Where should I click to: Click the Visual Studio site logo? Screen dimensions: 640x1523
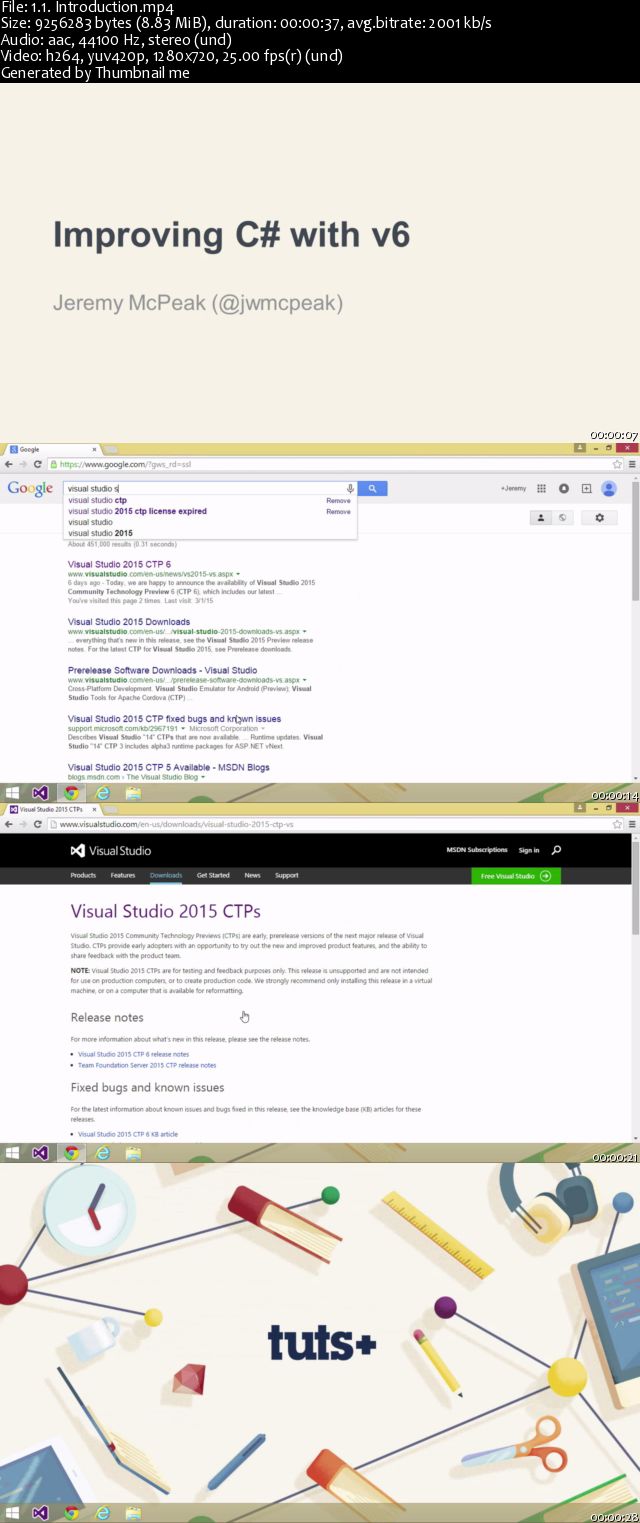click(111, 850)
